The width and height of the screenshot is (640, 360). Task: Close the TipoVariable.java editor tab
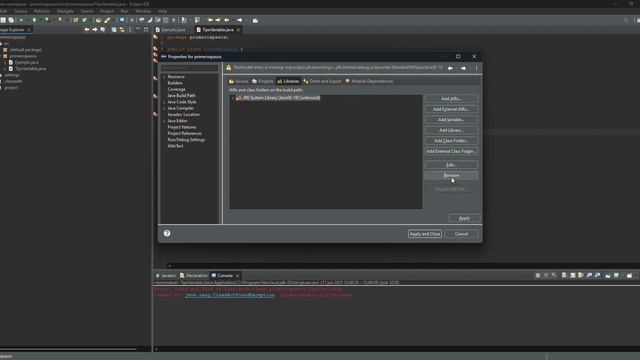(x=238, y=30)
